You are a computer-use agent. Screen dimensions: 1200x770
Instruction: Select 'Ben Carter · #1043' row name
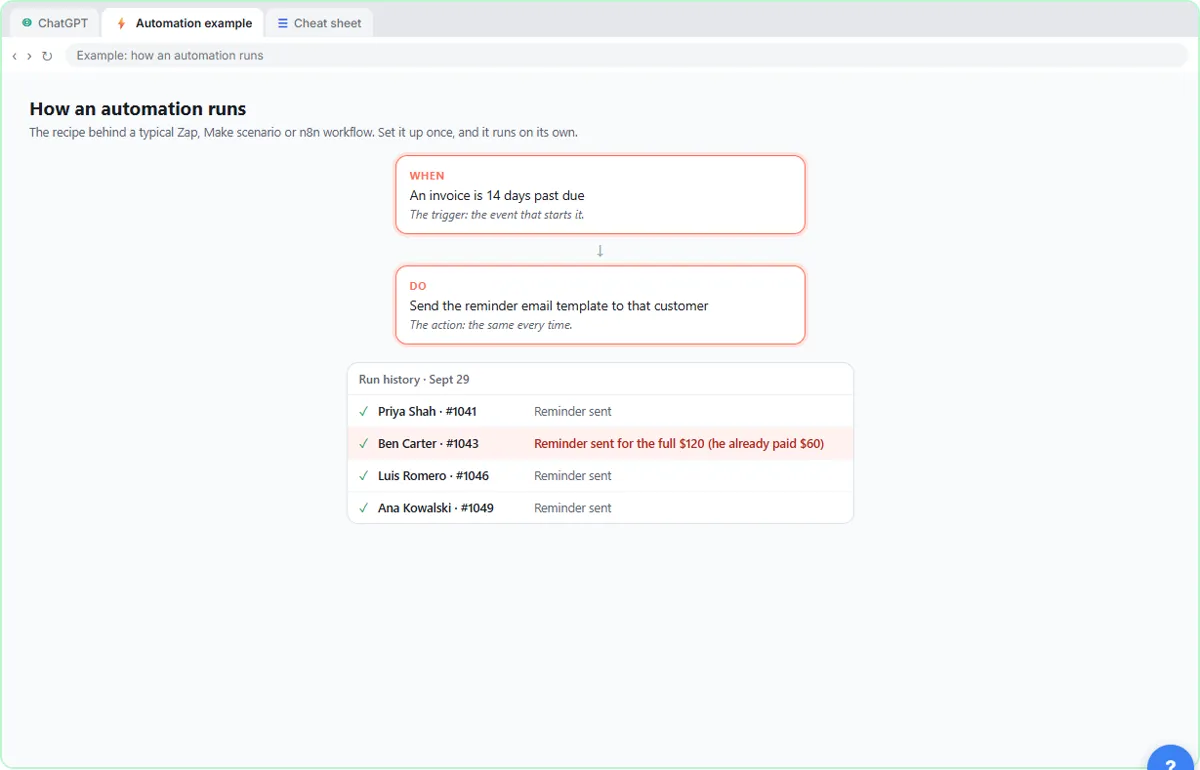[428, 443]
